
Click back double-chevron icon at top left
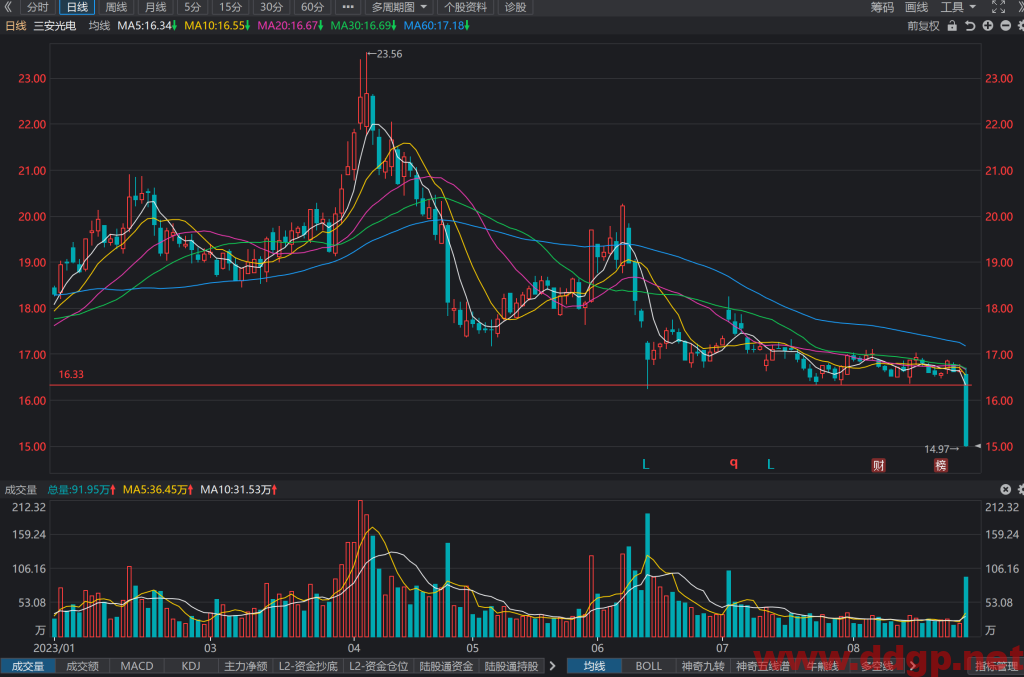pos(8,7)
